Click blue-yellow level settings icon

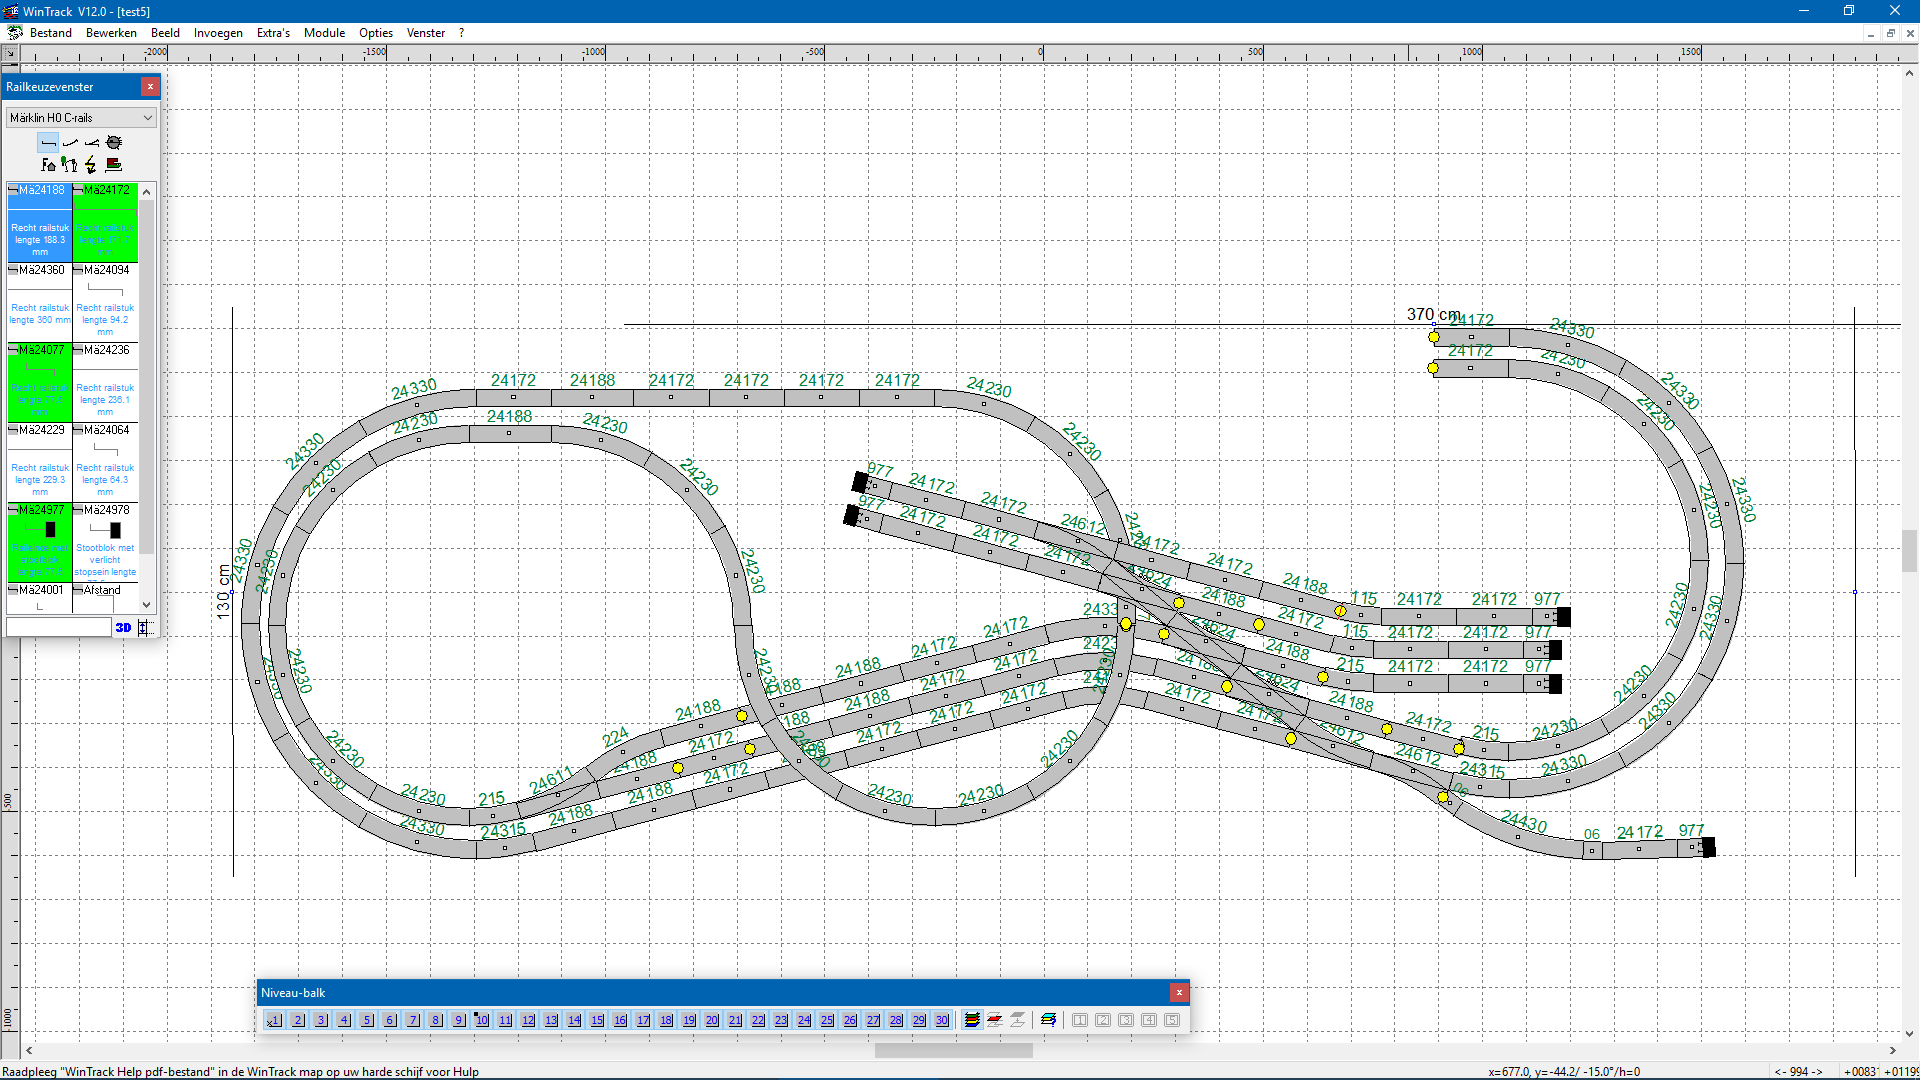(x=1048, y=1020)
